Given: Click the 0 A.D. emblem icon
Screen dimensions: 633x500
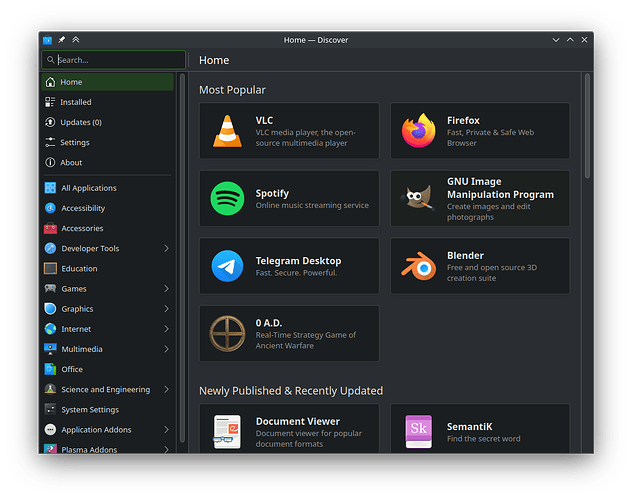Looking at the screenshot, I should (x=227, y=334).
